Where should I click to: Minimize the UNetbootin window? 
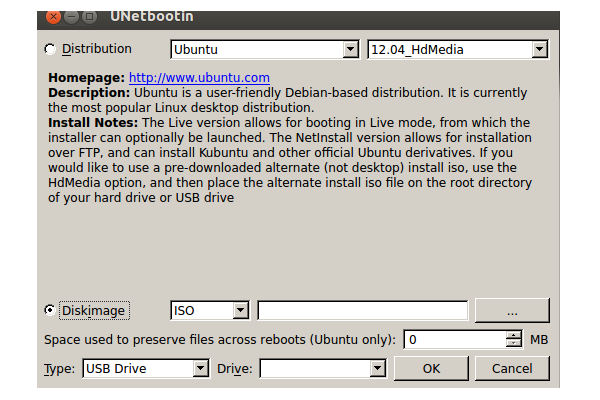71,16
